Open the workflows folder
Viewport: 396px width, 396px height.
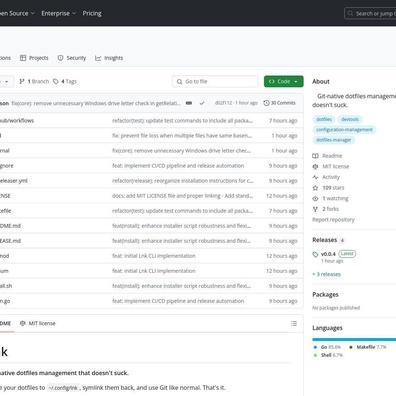17,121
